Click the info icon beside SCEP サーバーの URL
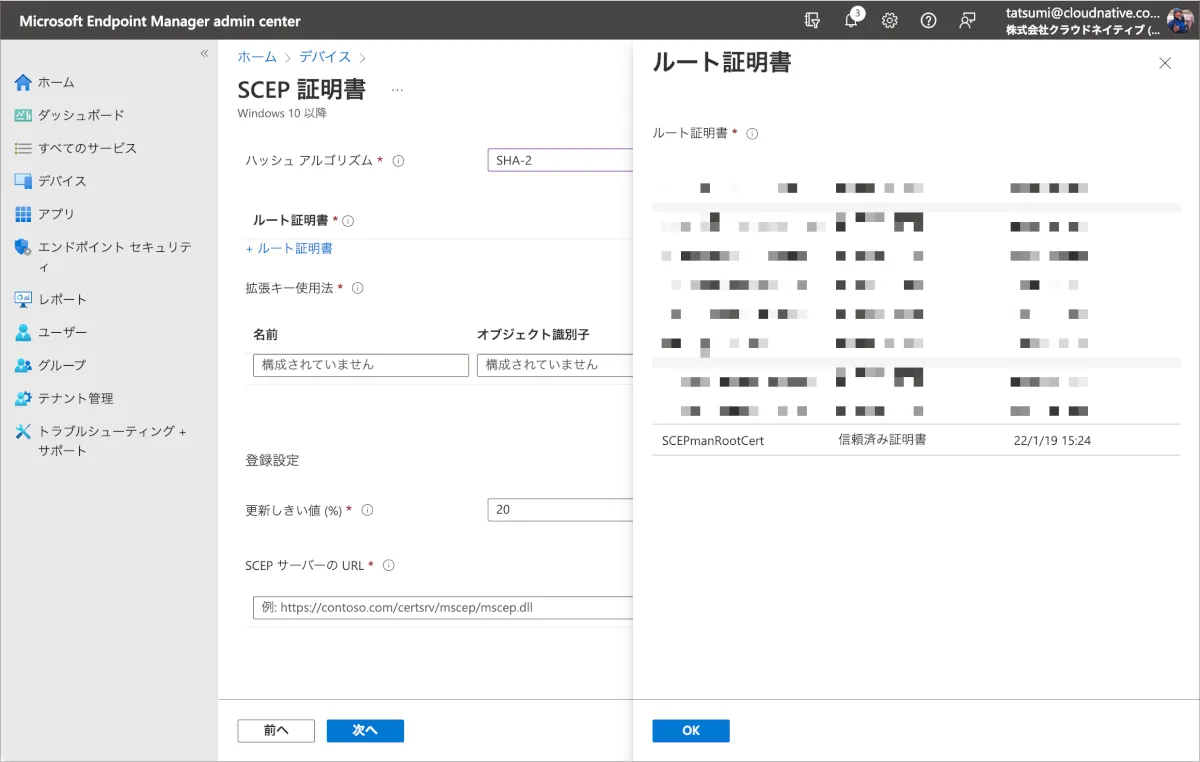Screen dimensions: 1200x762 coord(389,566)
